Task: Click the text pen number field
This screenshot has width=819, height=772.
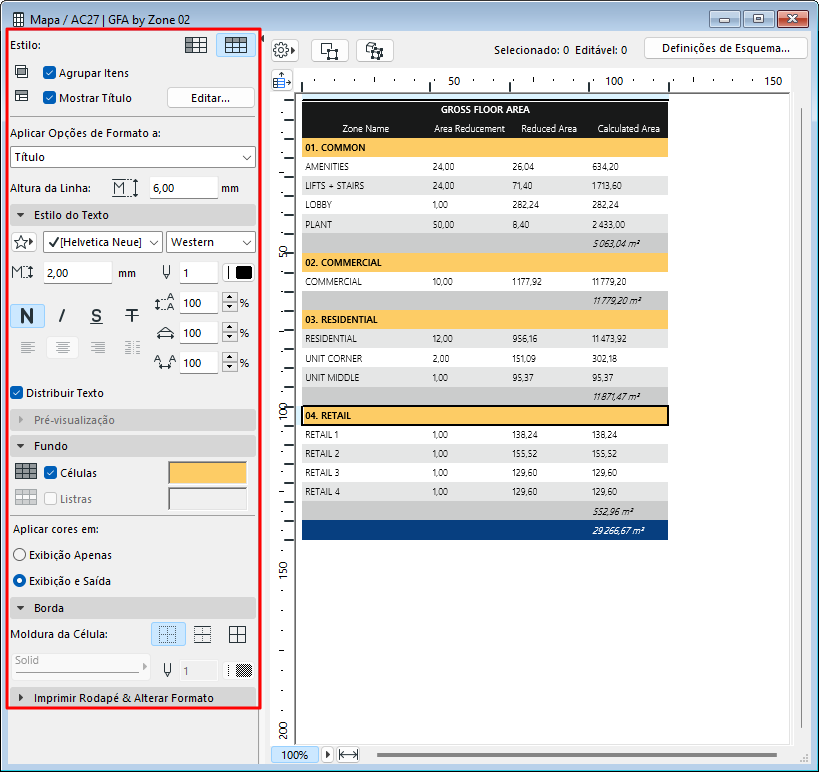Action: [198, 273]
